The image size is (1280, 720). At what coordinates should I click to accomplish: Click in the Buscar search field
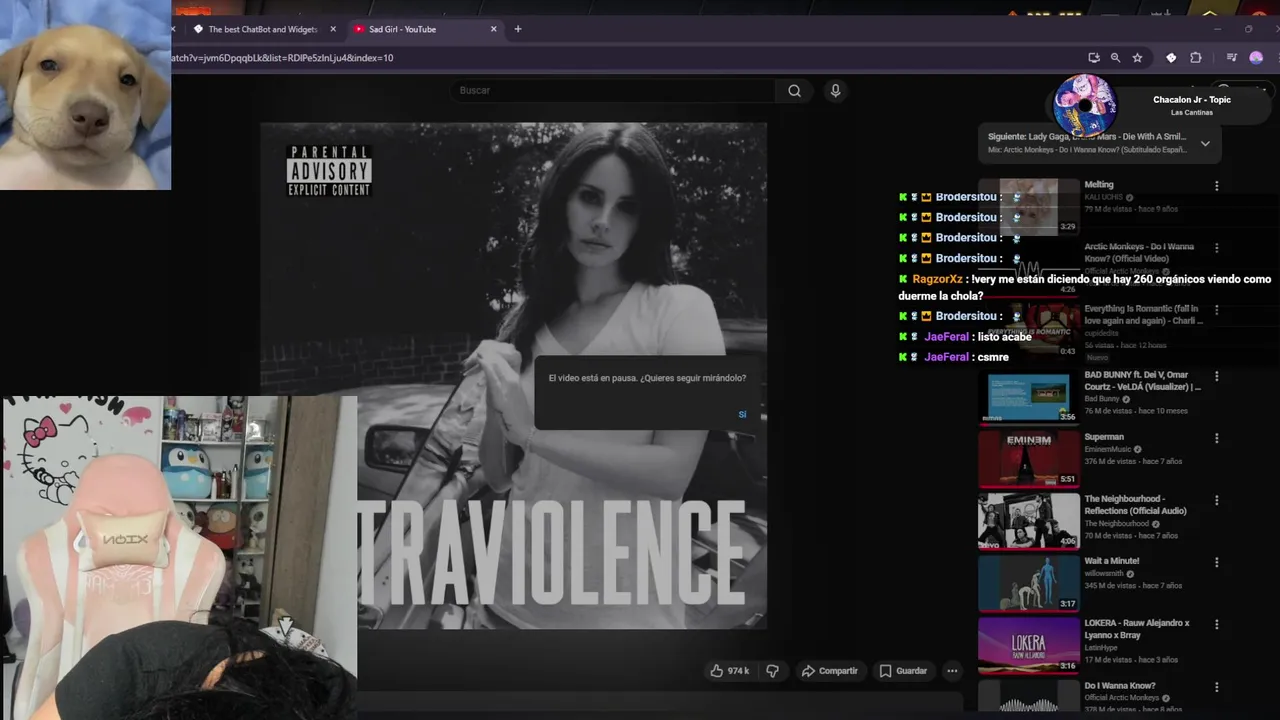[612, 91]
